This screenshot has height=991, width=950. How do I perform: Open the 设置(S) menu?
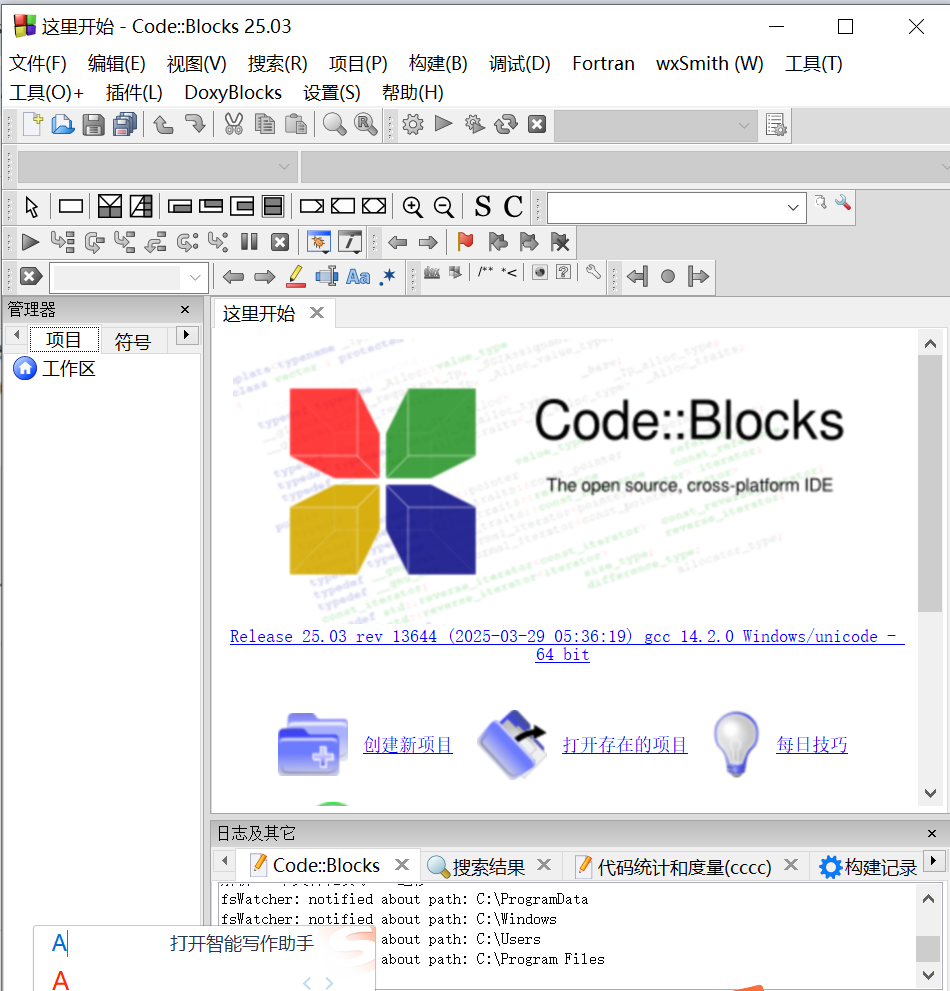(x=332, y=93)
